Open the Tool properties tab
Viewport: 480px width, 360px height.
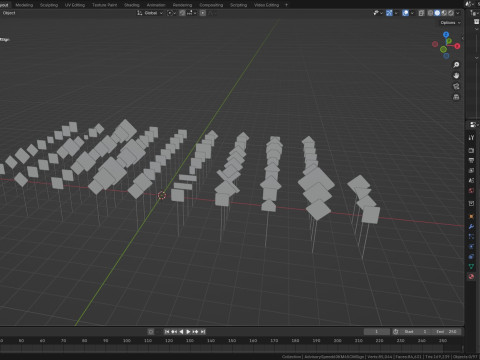471,138
